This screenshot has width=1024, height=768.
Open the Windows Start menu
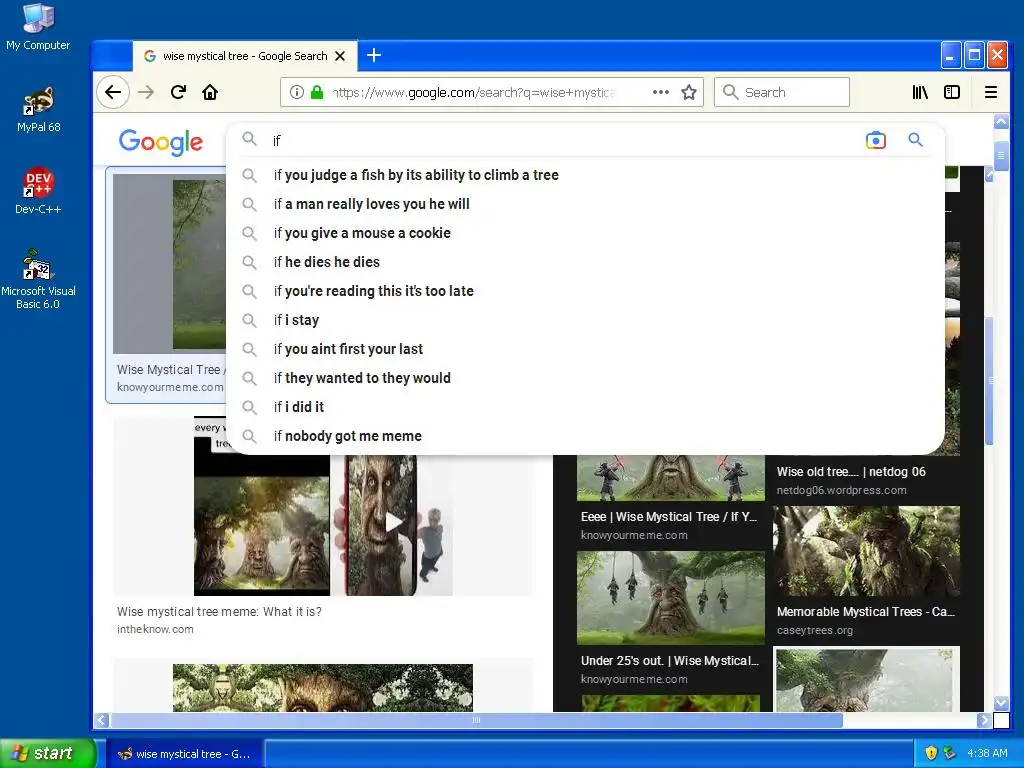click(47, 753)
